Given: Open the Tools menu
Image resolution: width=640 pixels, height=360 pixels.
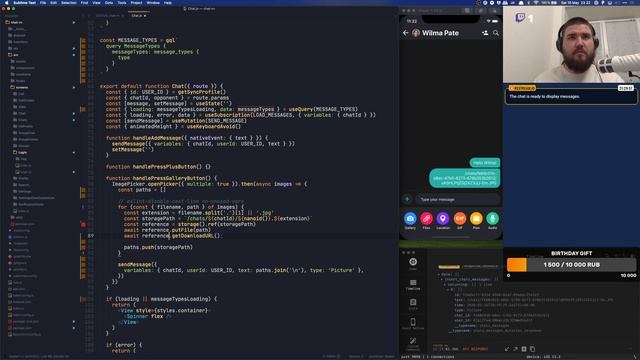Looking at the screenshot, I should click(122, 2).
